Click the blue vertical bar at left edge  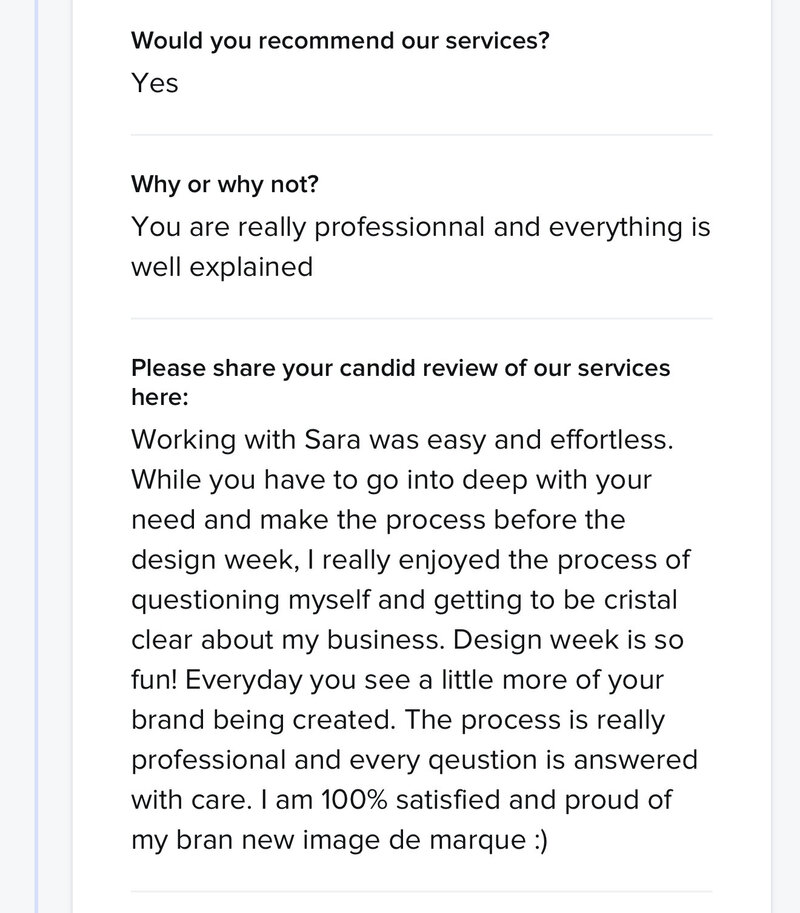(x=37, y=456)
